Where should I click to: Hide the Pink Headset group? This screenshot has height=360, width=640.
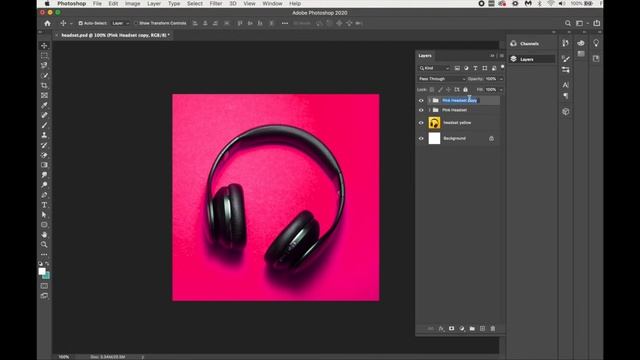(x=421, y=110)
